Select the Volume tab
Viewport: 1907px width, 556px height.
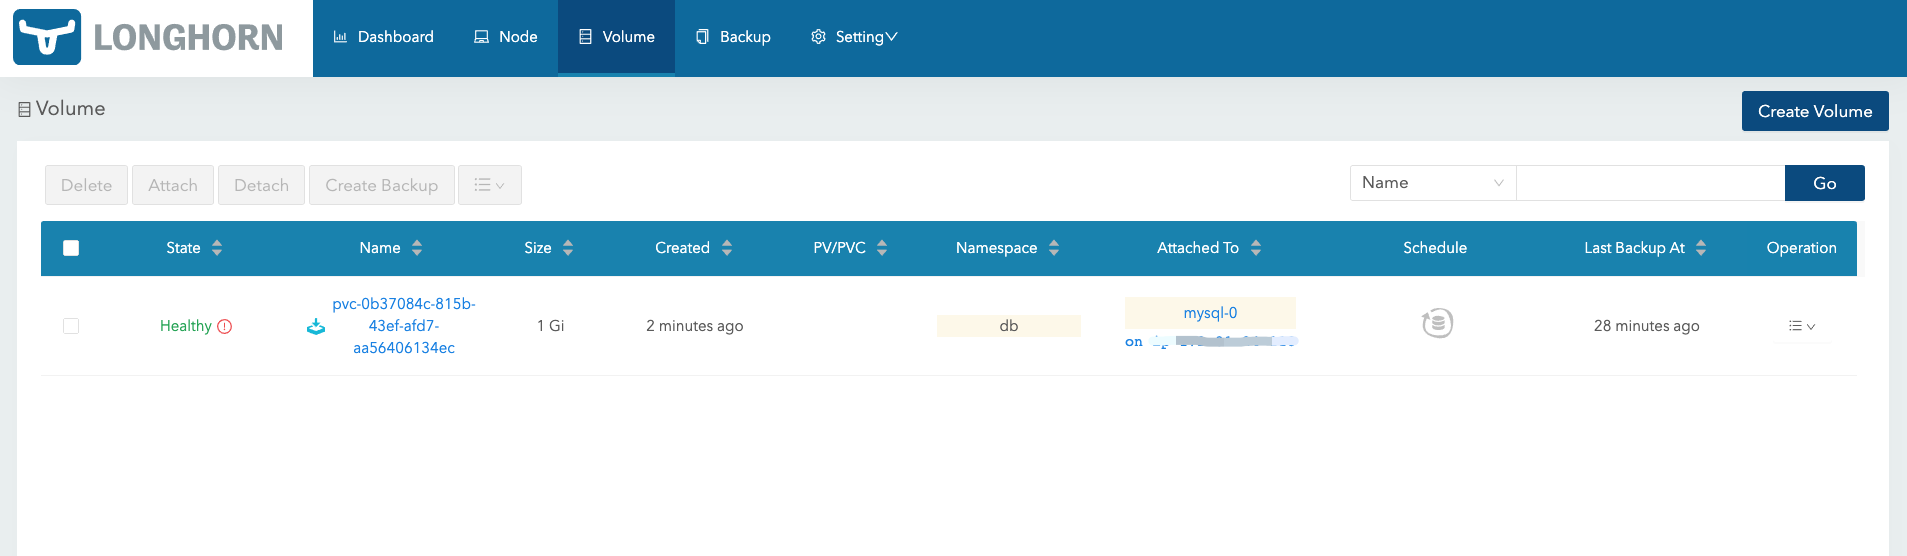point(616,37)
